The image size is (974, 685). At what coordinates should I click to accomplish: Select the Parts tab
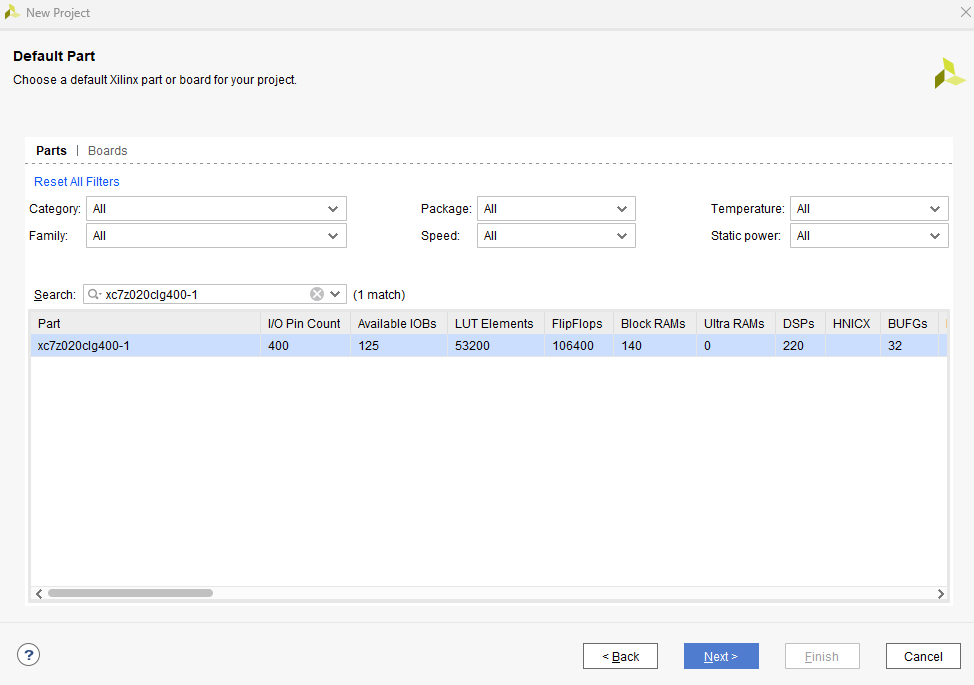(51, 151)
